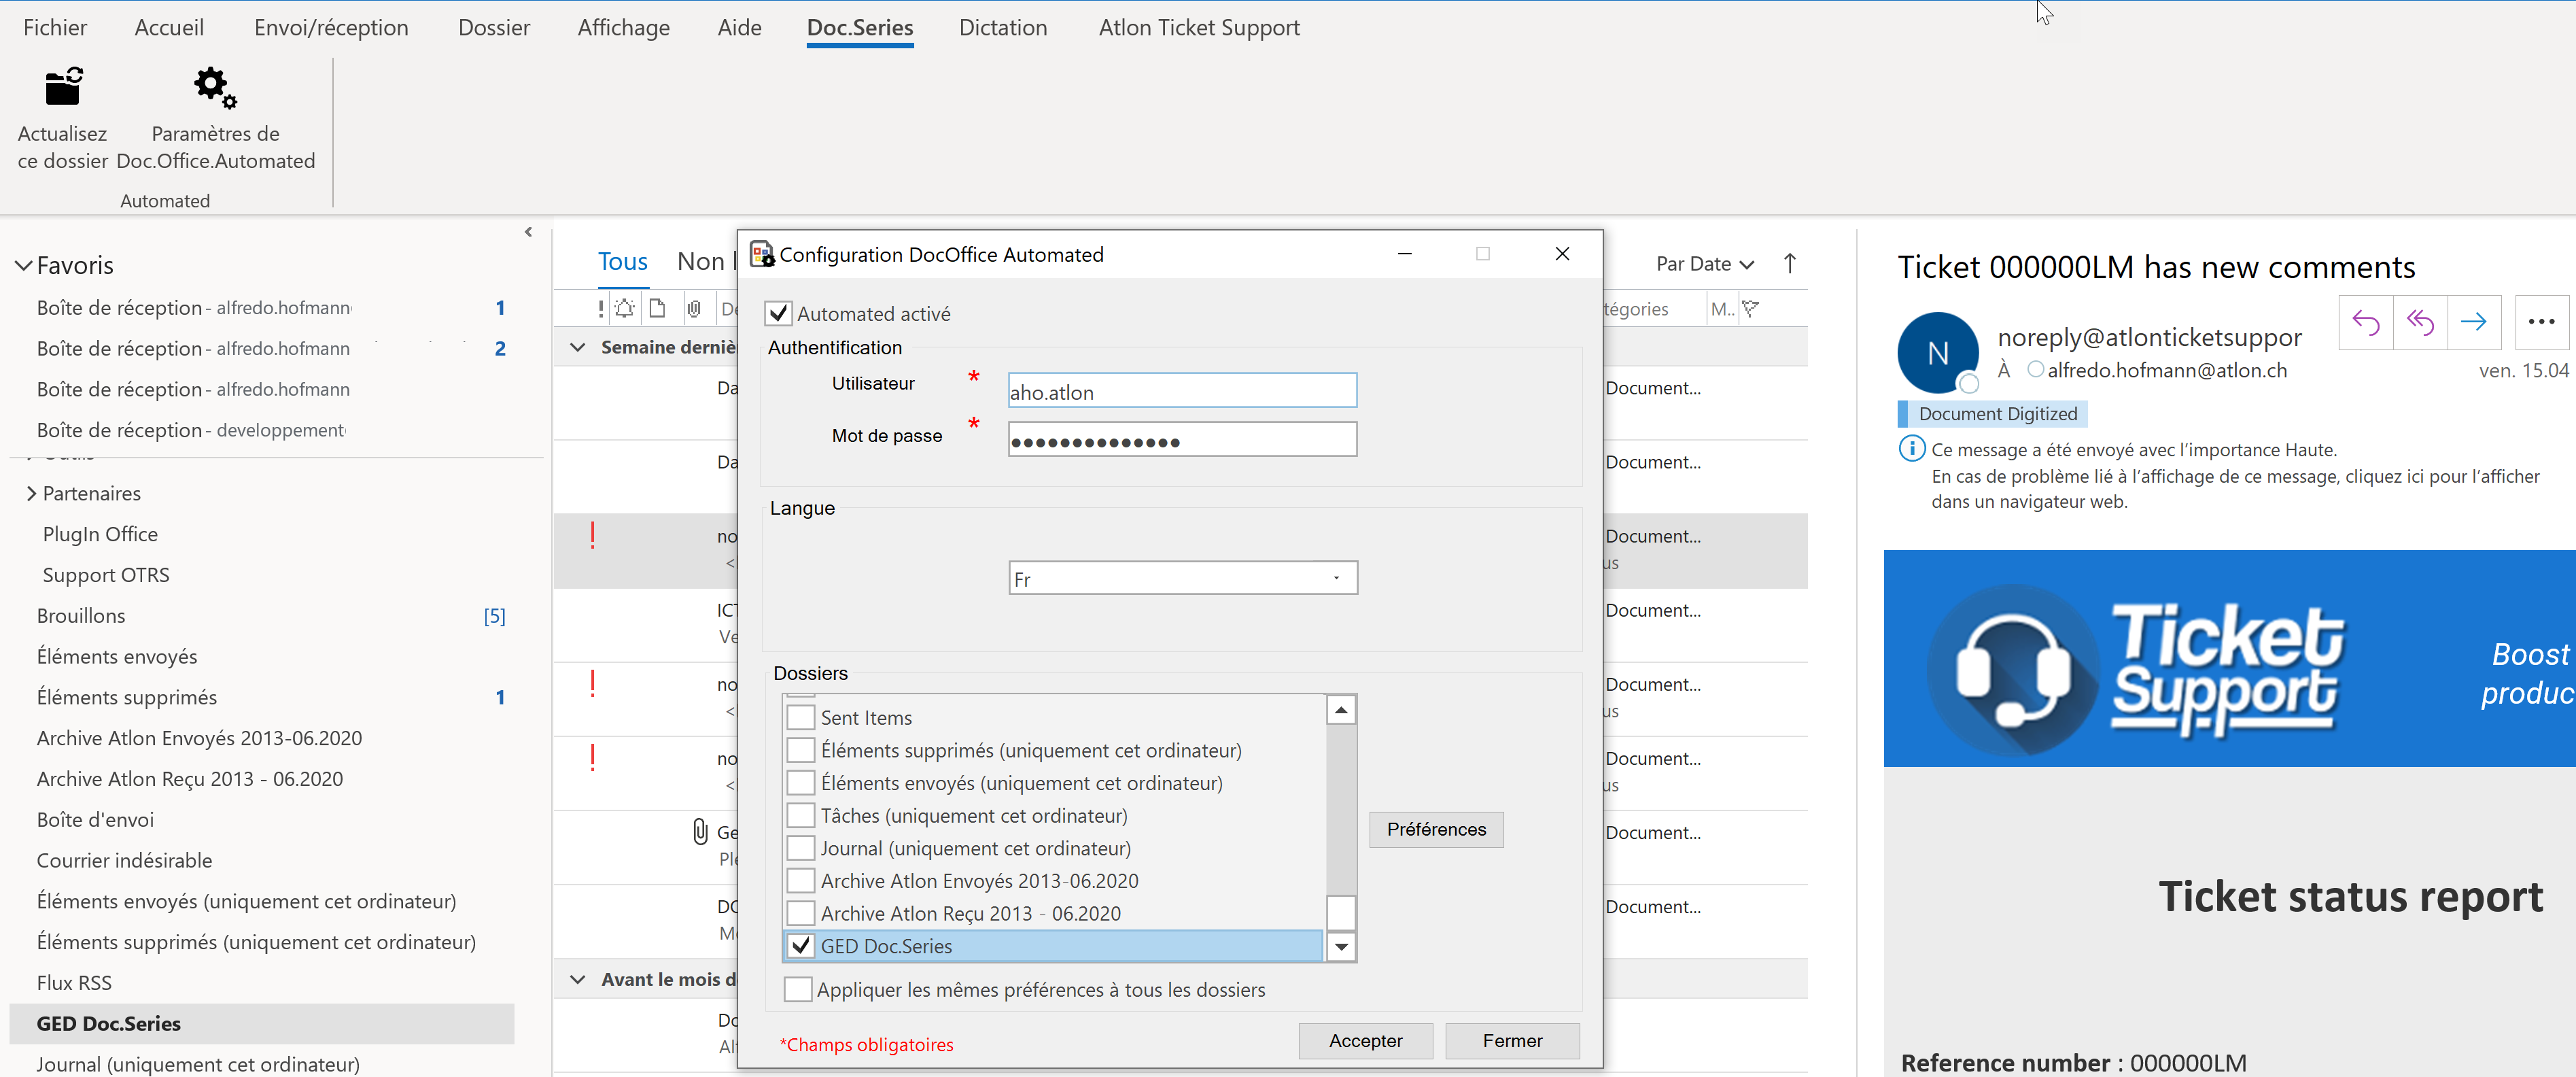Open the Fichier menu
Screen dimensions: 2576x1077
(x=55, y=28)
